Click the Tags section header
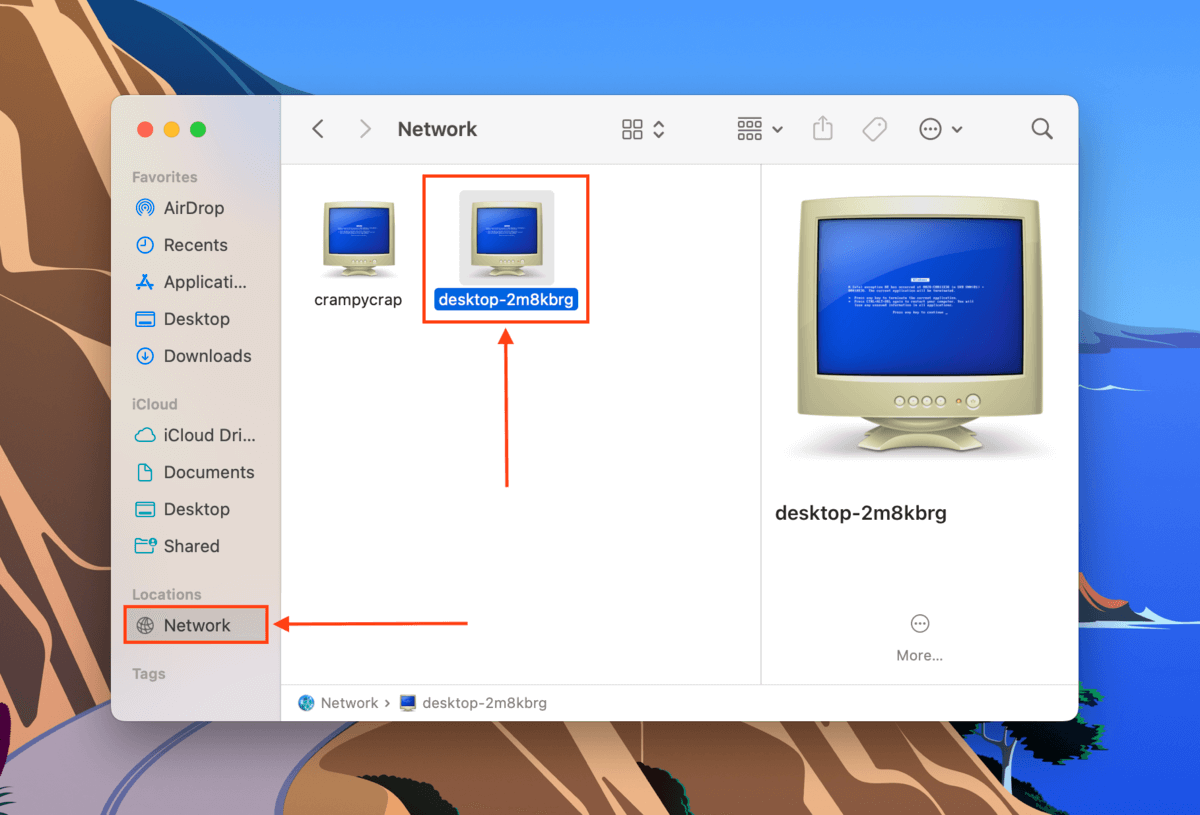 coord(149,674)
